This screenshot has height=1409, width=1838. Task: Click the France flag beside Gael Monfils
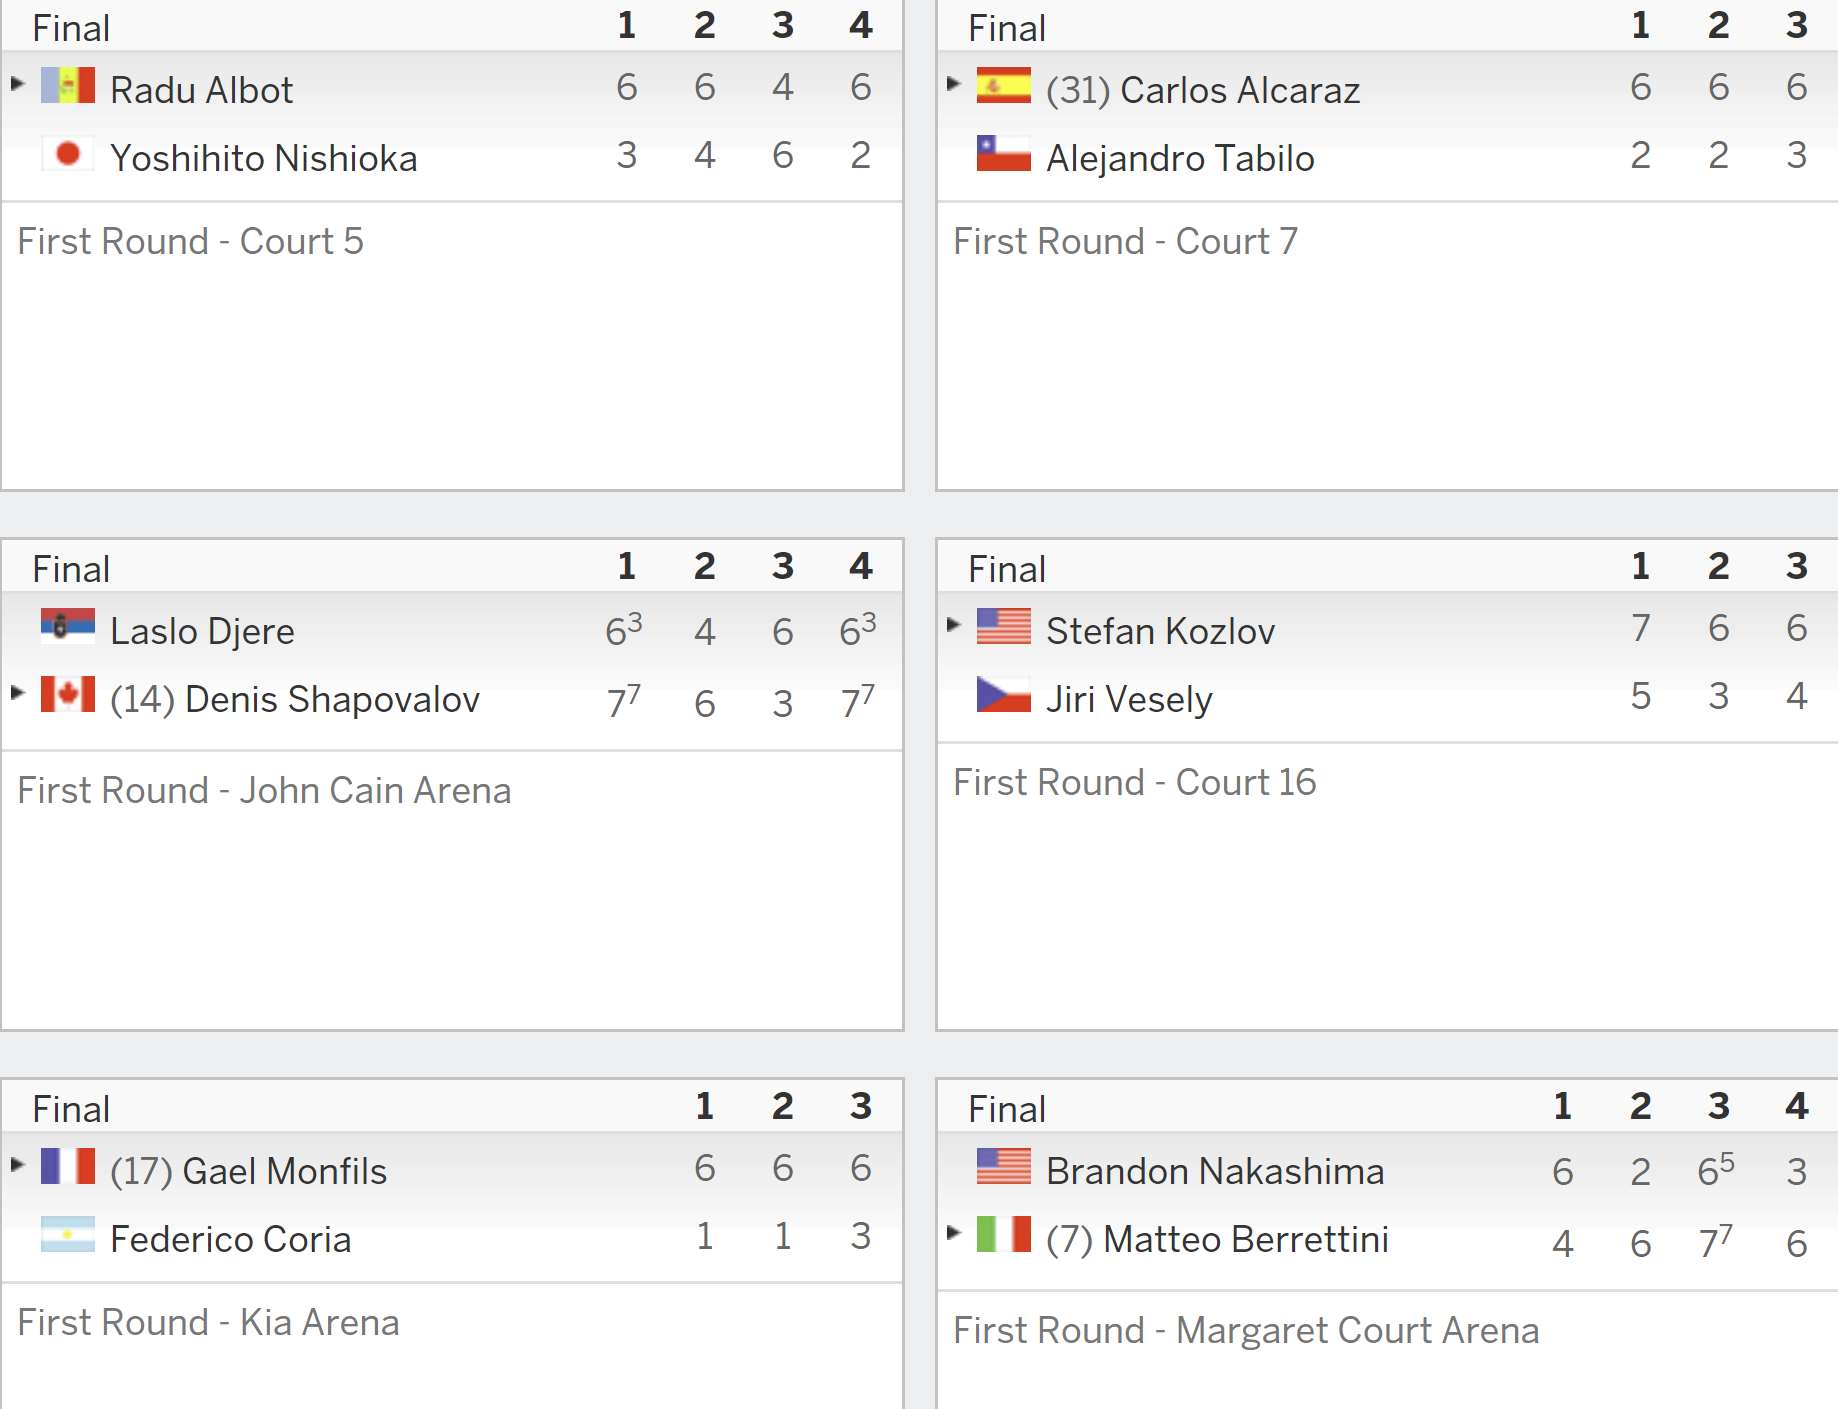point(68,1167)
